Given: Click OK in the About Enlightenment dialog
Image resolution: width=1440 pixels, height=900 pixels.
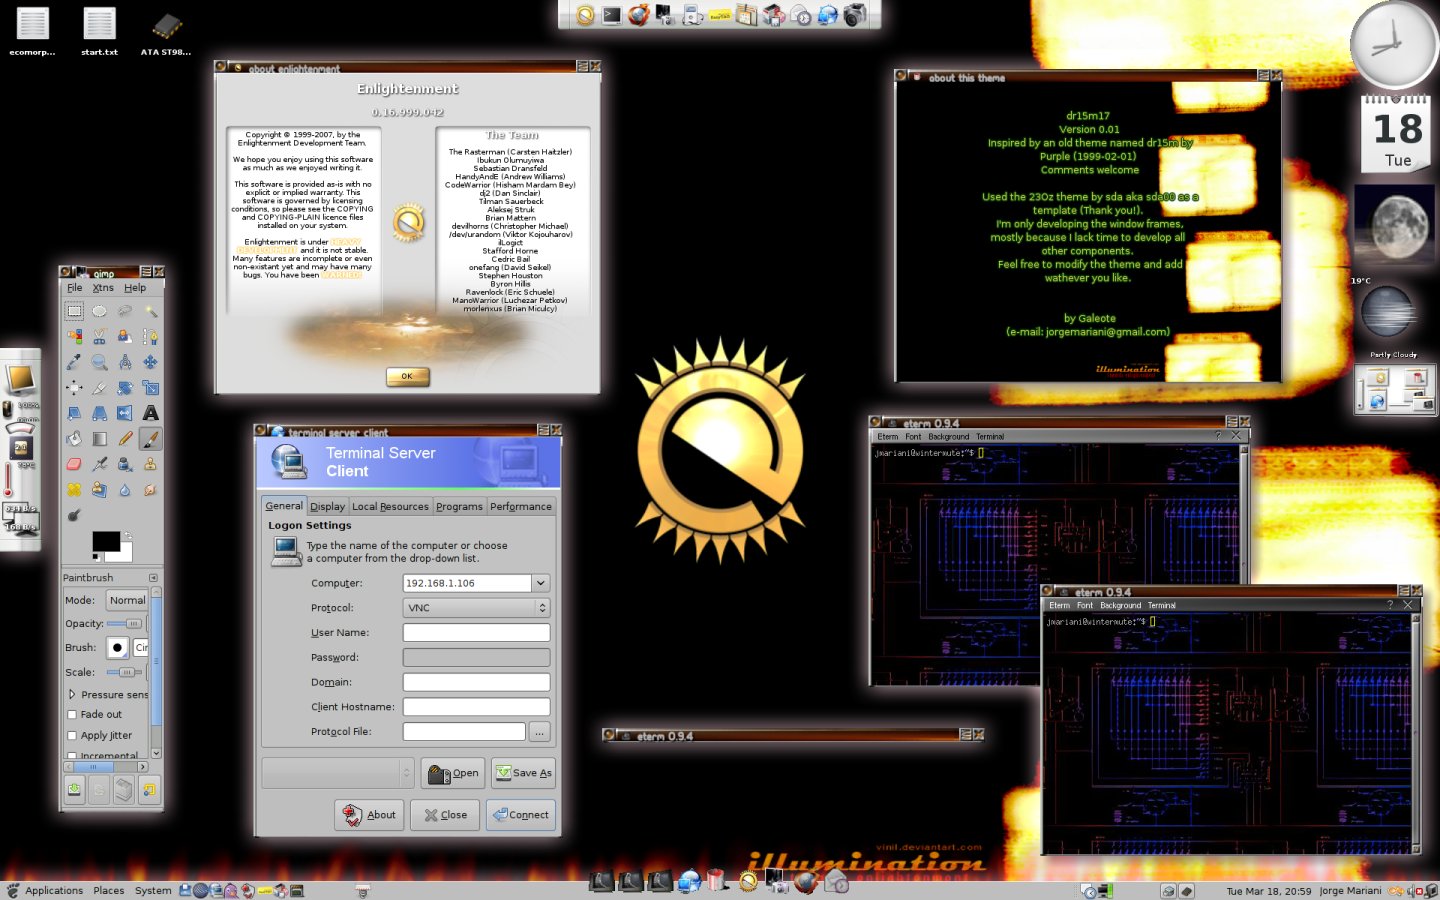Looking at the screenshot, I should click(407, 376).
